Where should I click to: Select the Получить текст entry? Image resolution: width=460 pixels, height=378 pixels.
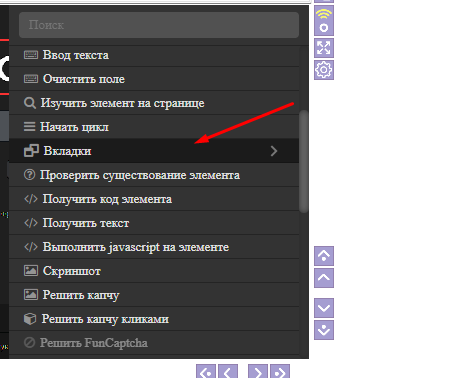154,223
